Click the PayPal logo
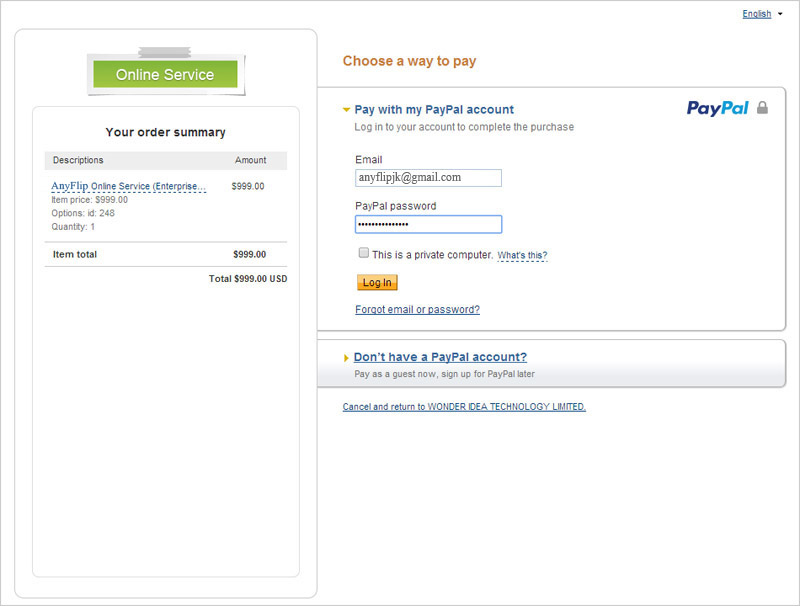 [717, 108]
